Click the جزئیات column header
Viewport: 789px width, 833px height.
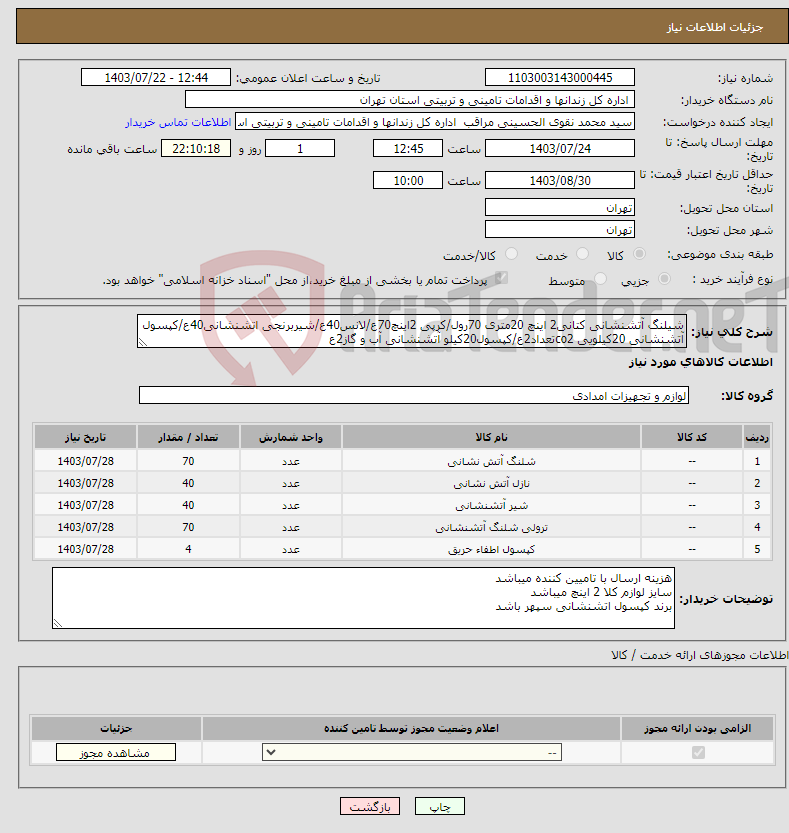(x=116, y=728)
